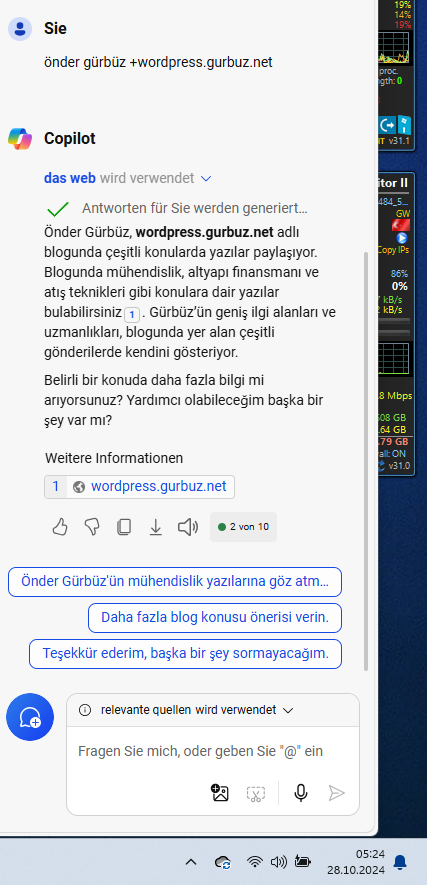This screenshot has width=427, height=885.
Task: Copy the Copilot response
Action: [124, 527]
